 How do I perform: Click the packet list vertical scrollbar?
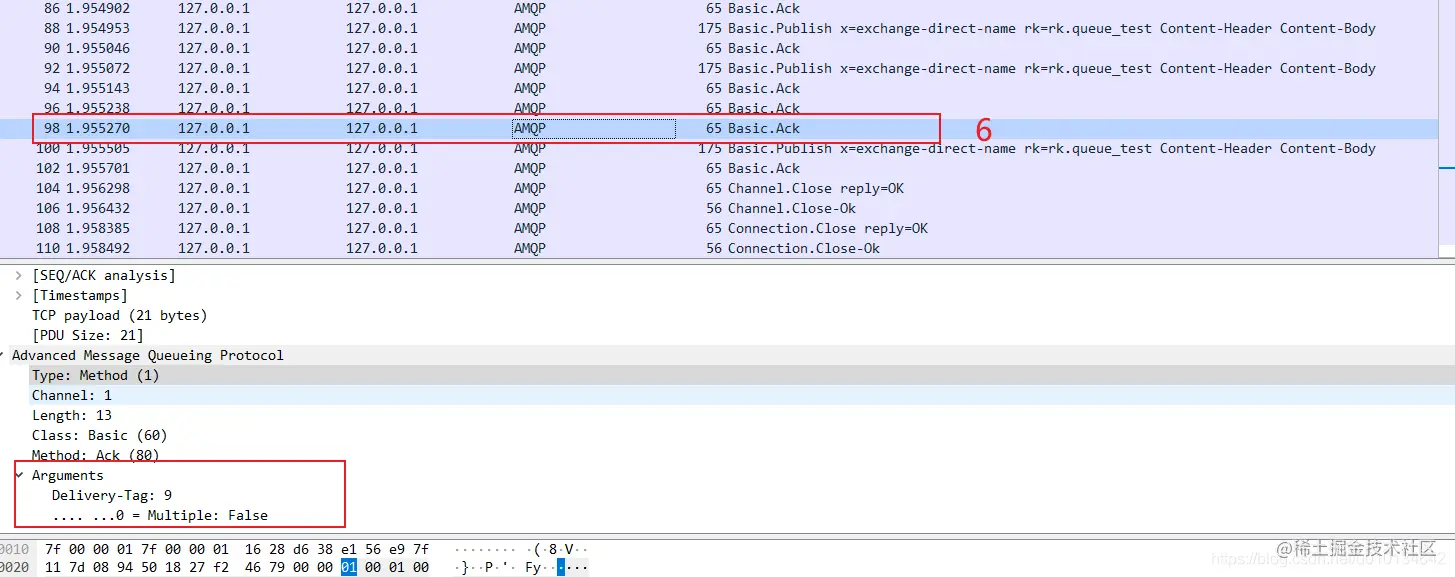point(1446,129)
